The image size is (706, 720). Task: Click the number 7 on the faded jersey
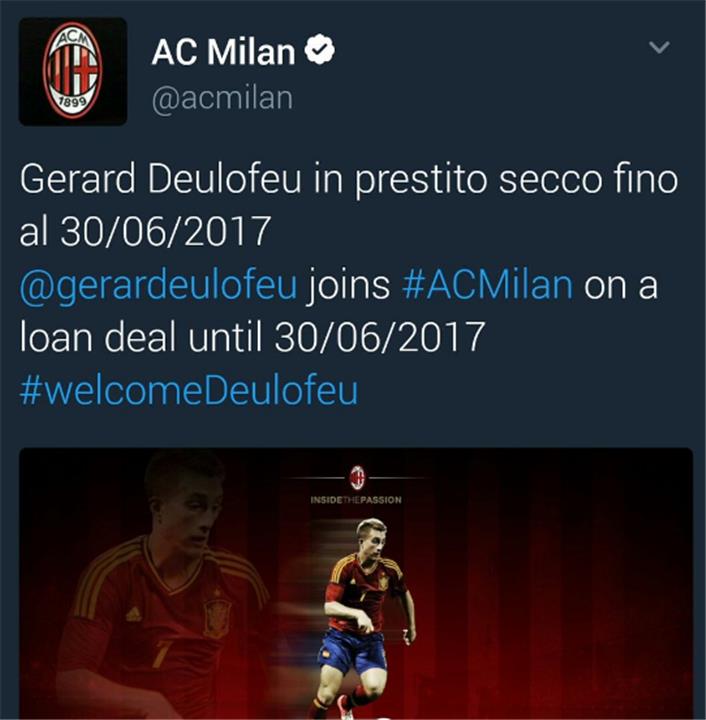(x=160, y=654)
